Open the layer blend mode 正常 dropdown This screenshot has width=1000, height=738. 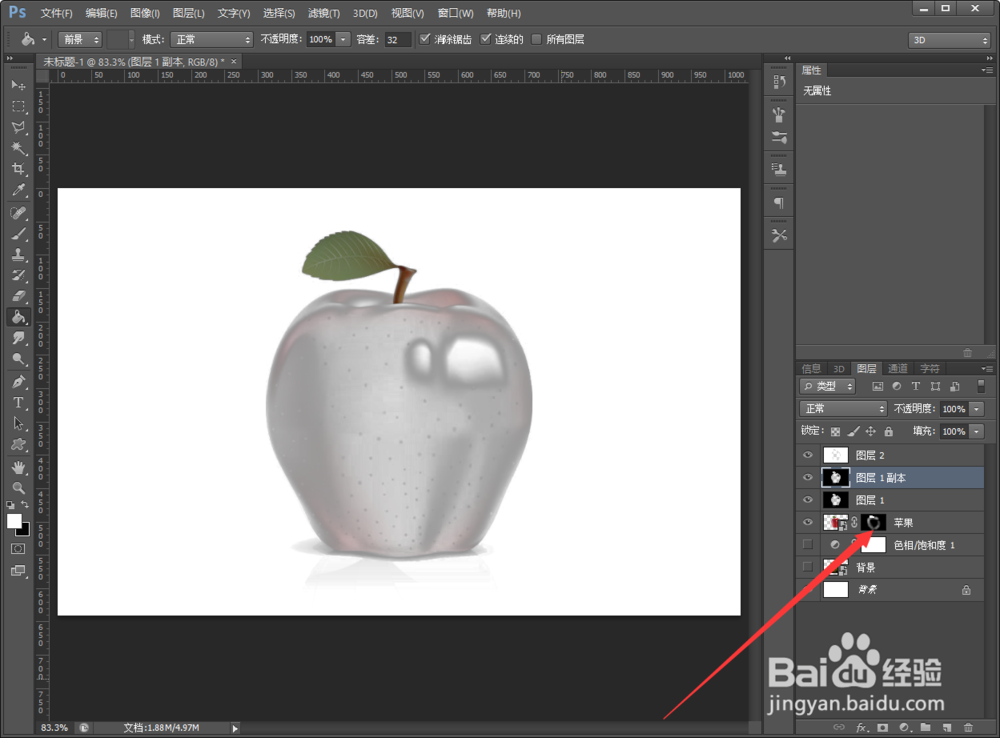click(x=843, y=409)
